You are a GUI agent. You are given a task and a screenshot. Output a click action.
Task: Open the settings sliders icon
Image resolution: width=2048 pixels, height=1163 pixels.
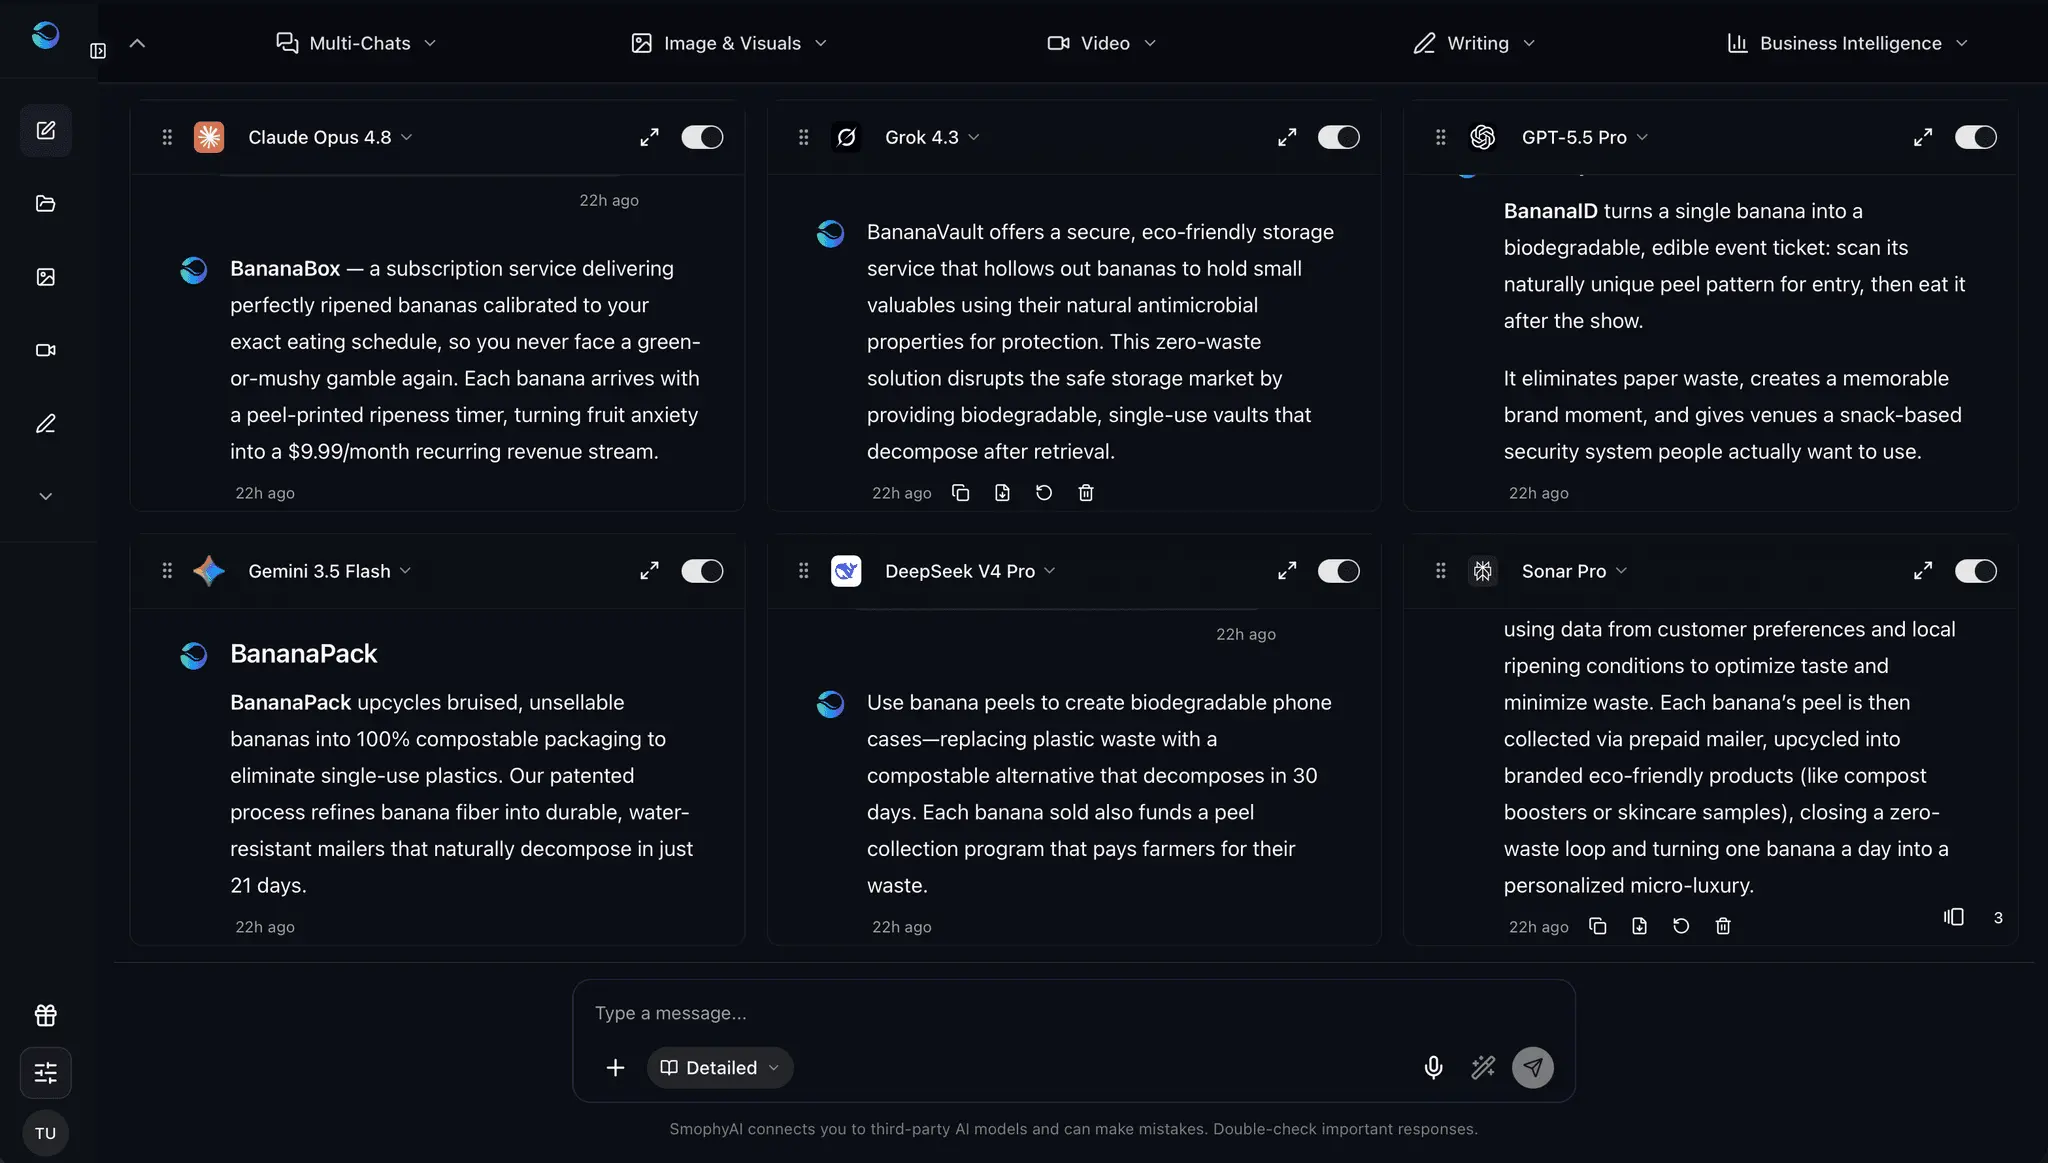pos(46,1073)
